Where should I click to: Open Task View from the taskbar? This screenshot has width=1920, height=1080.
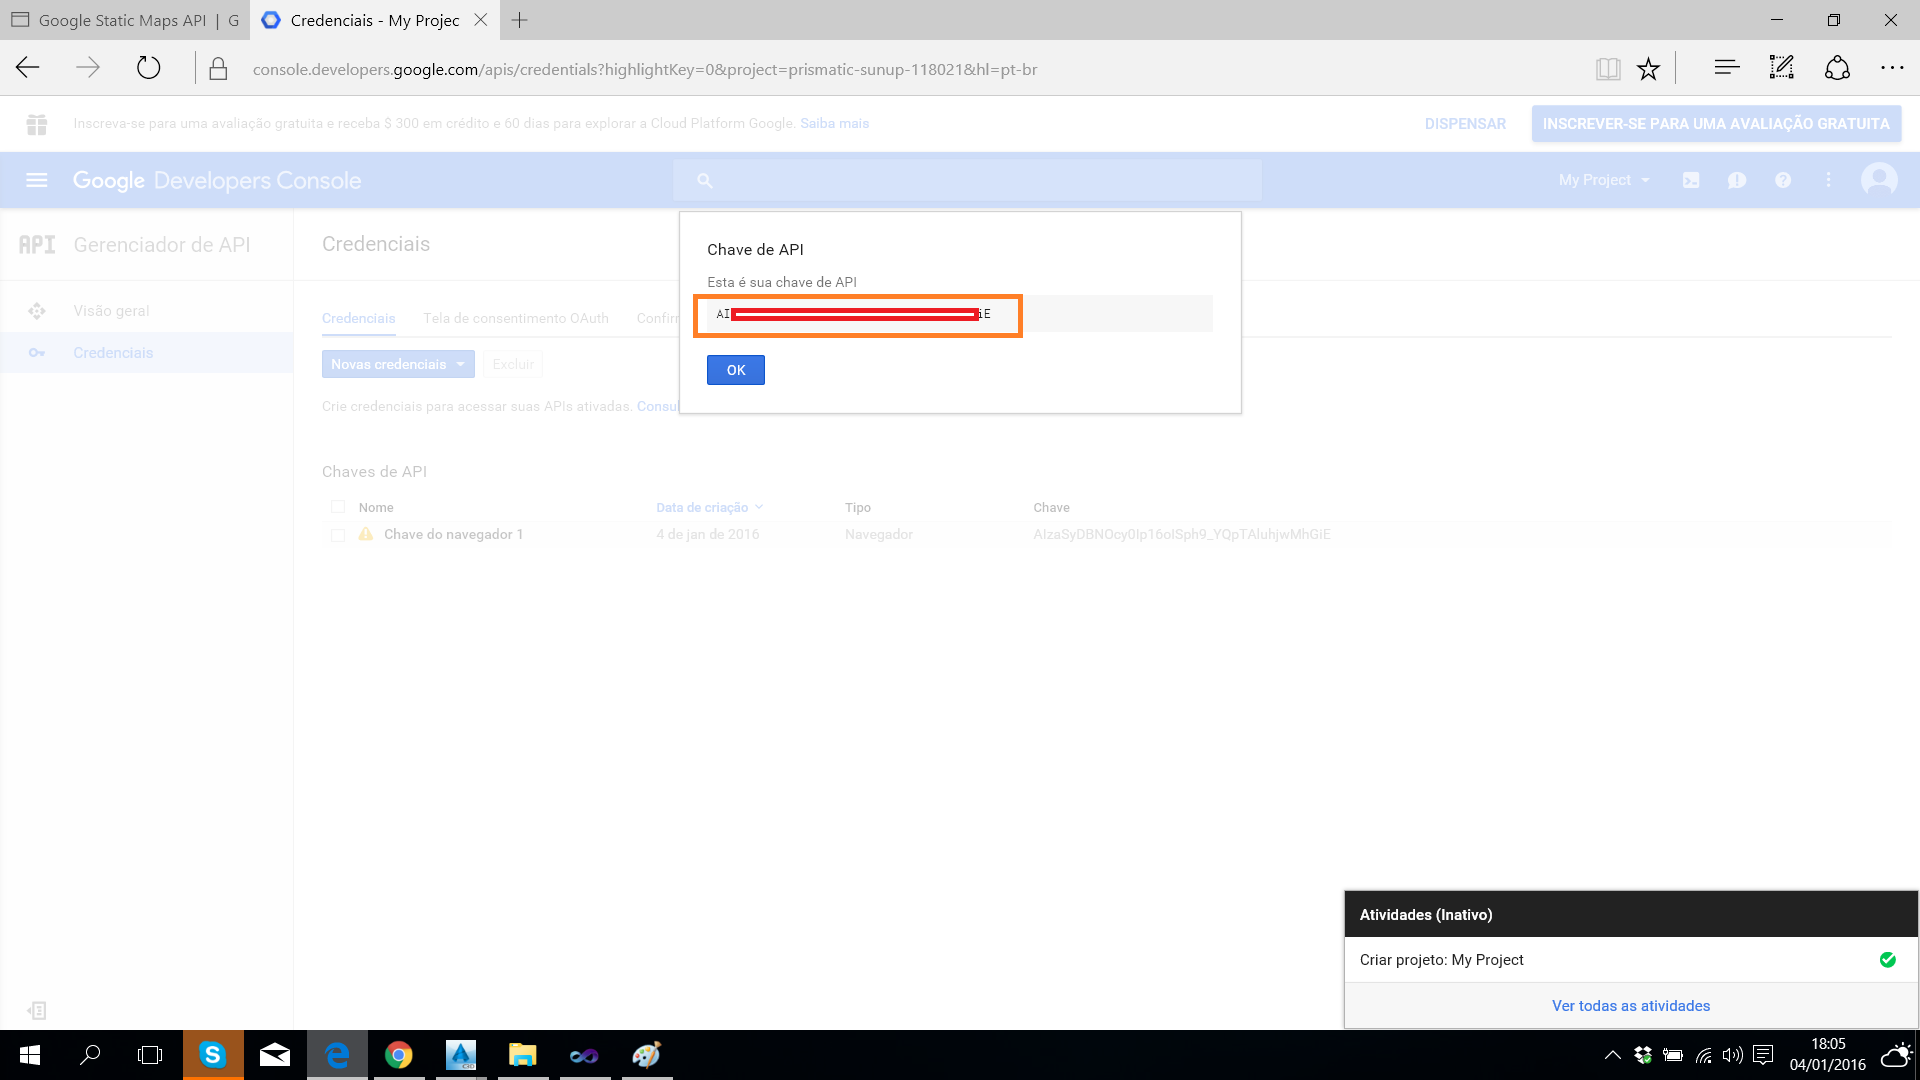[x=150, y=1055]
